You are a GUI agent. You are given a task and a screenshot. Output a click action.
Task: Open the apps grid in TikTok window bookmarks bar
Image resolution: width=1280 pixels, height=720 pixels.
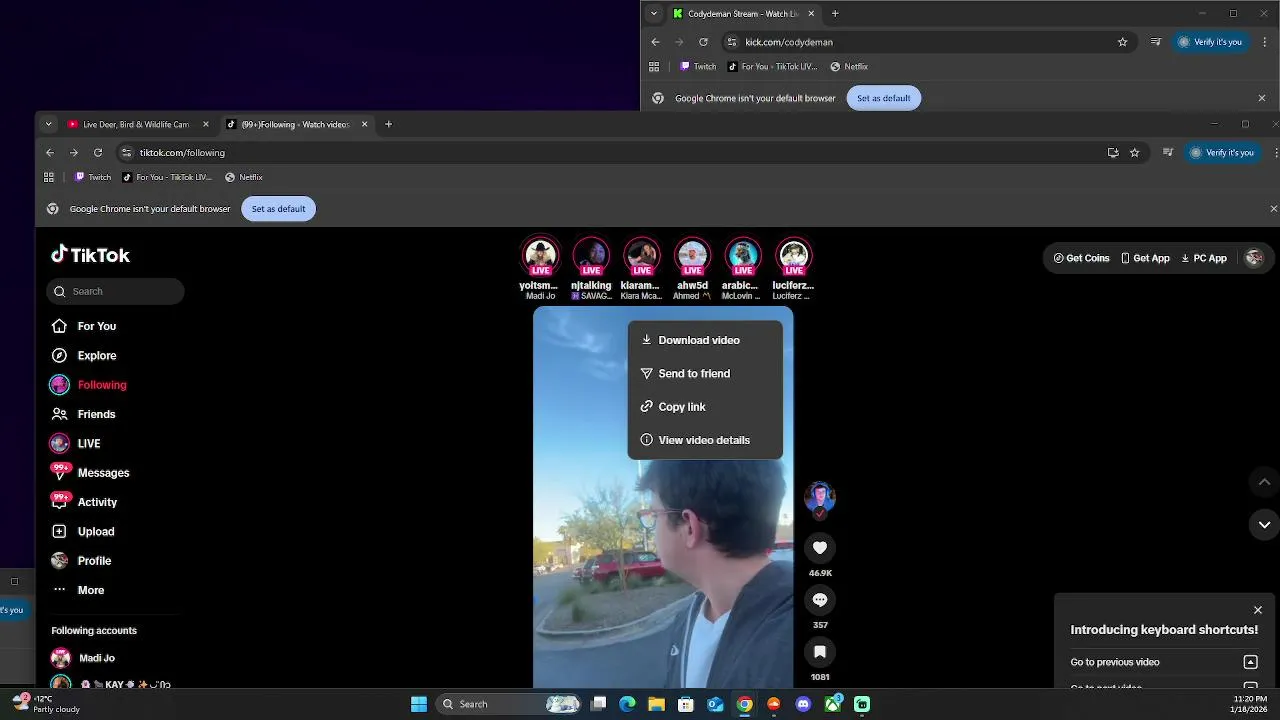click(x=49, y=177)
